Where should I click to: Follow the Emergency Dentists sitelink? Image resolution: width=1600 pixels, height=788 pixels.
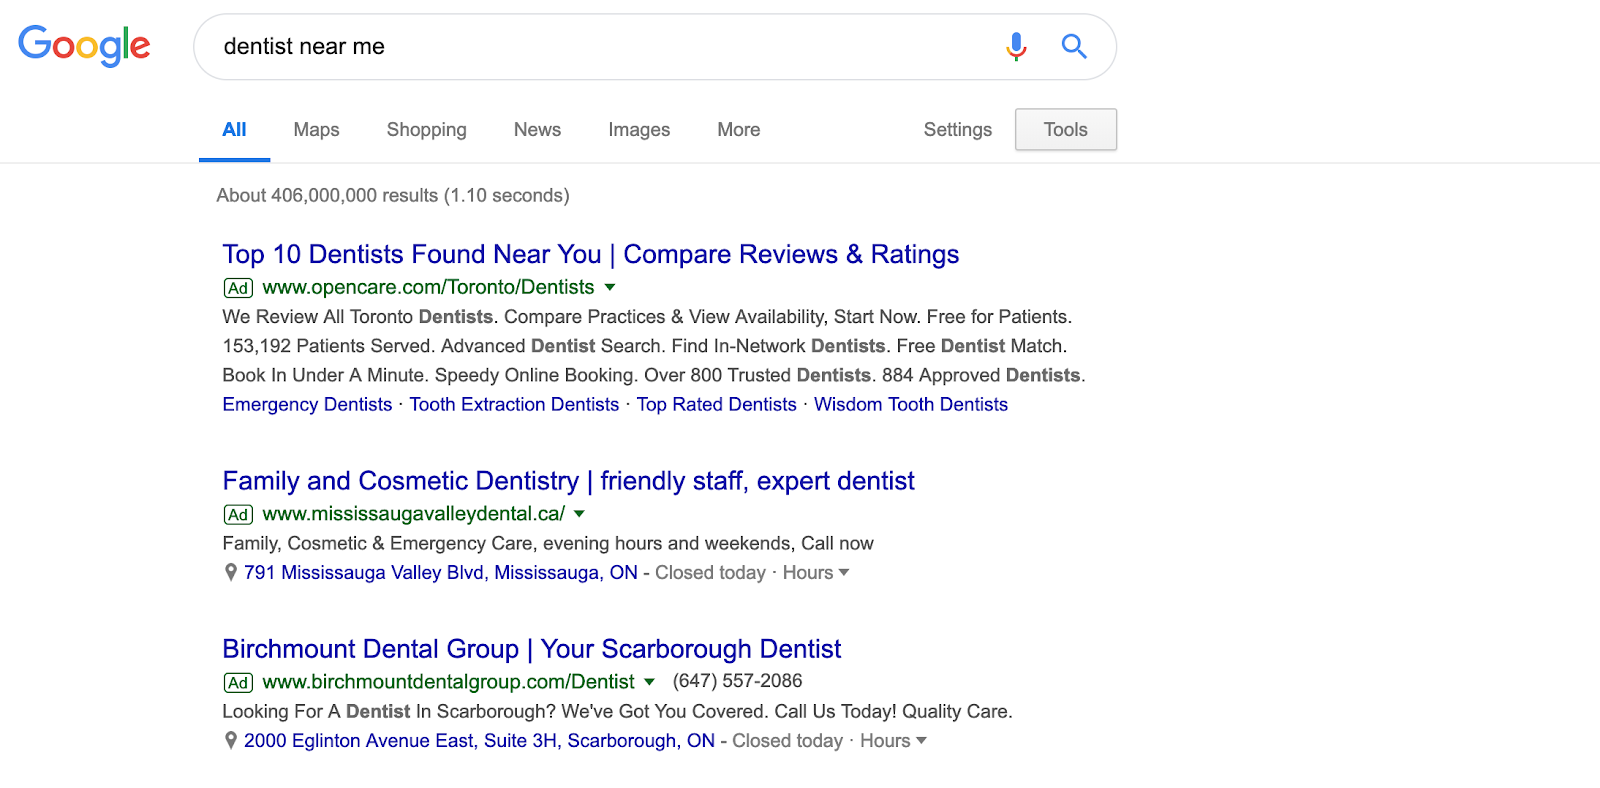[307, 405]
